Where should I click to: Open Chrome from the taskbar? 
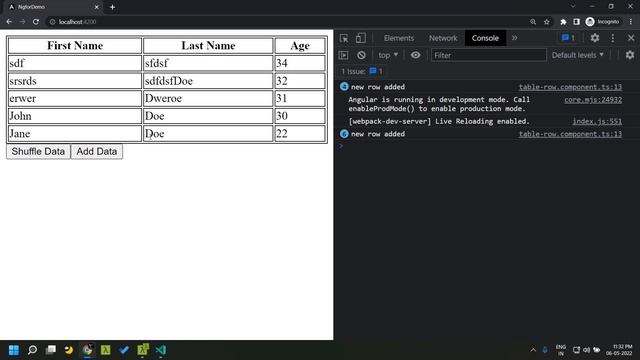(87, 350)
